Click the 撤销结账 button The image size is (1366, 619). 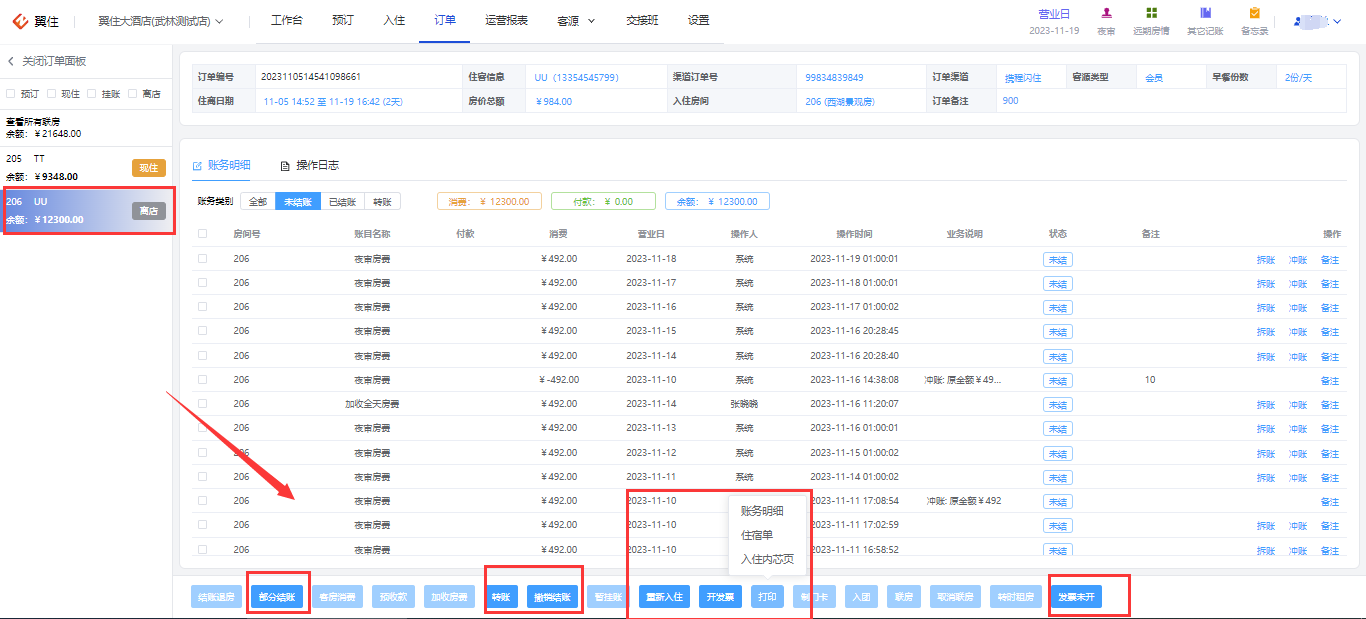[x=552, y=597]
